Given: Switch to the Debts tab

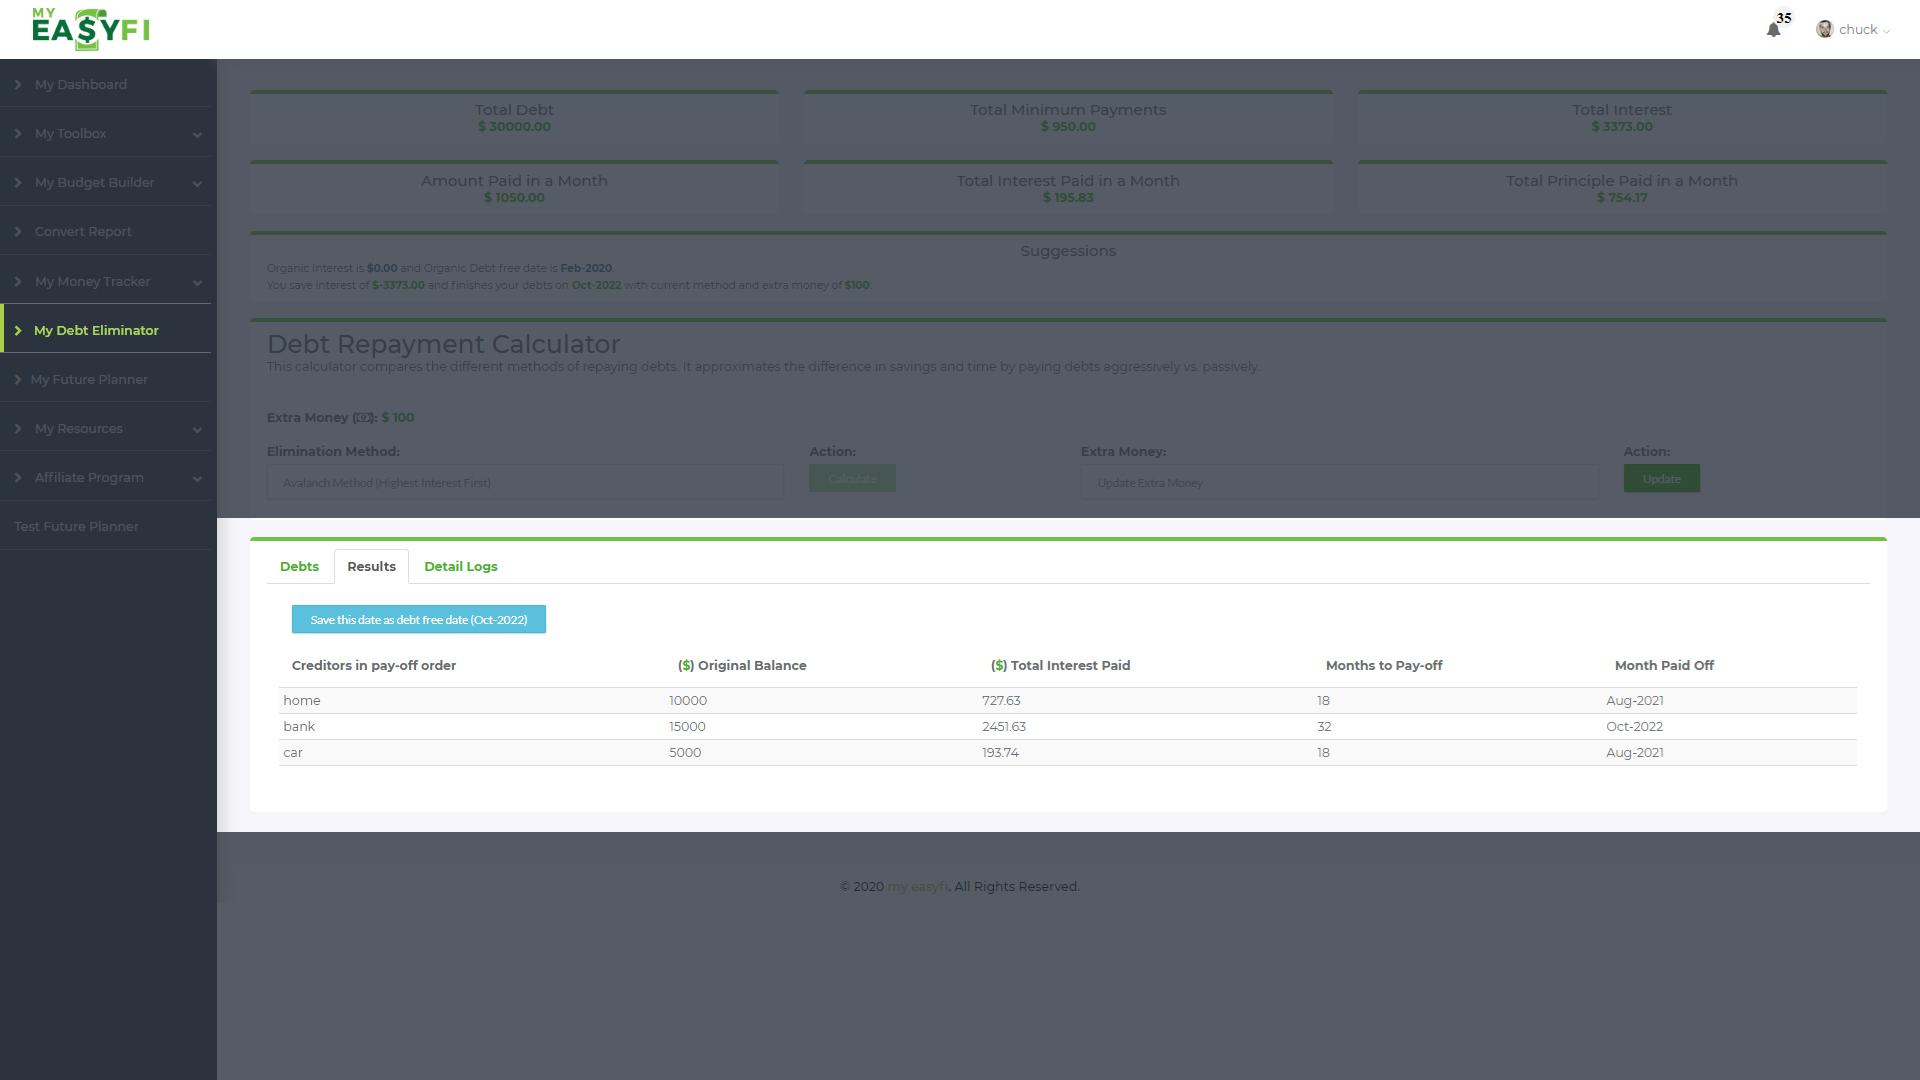Looking at the screenshot, I should pos(299,566).
